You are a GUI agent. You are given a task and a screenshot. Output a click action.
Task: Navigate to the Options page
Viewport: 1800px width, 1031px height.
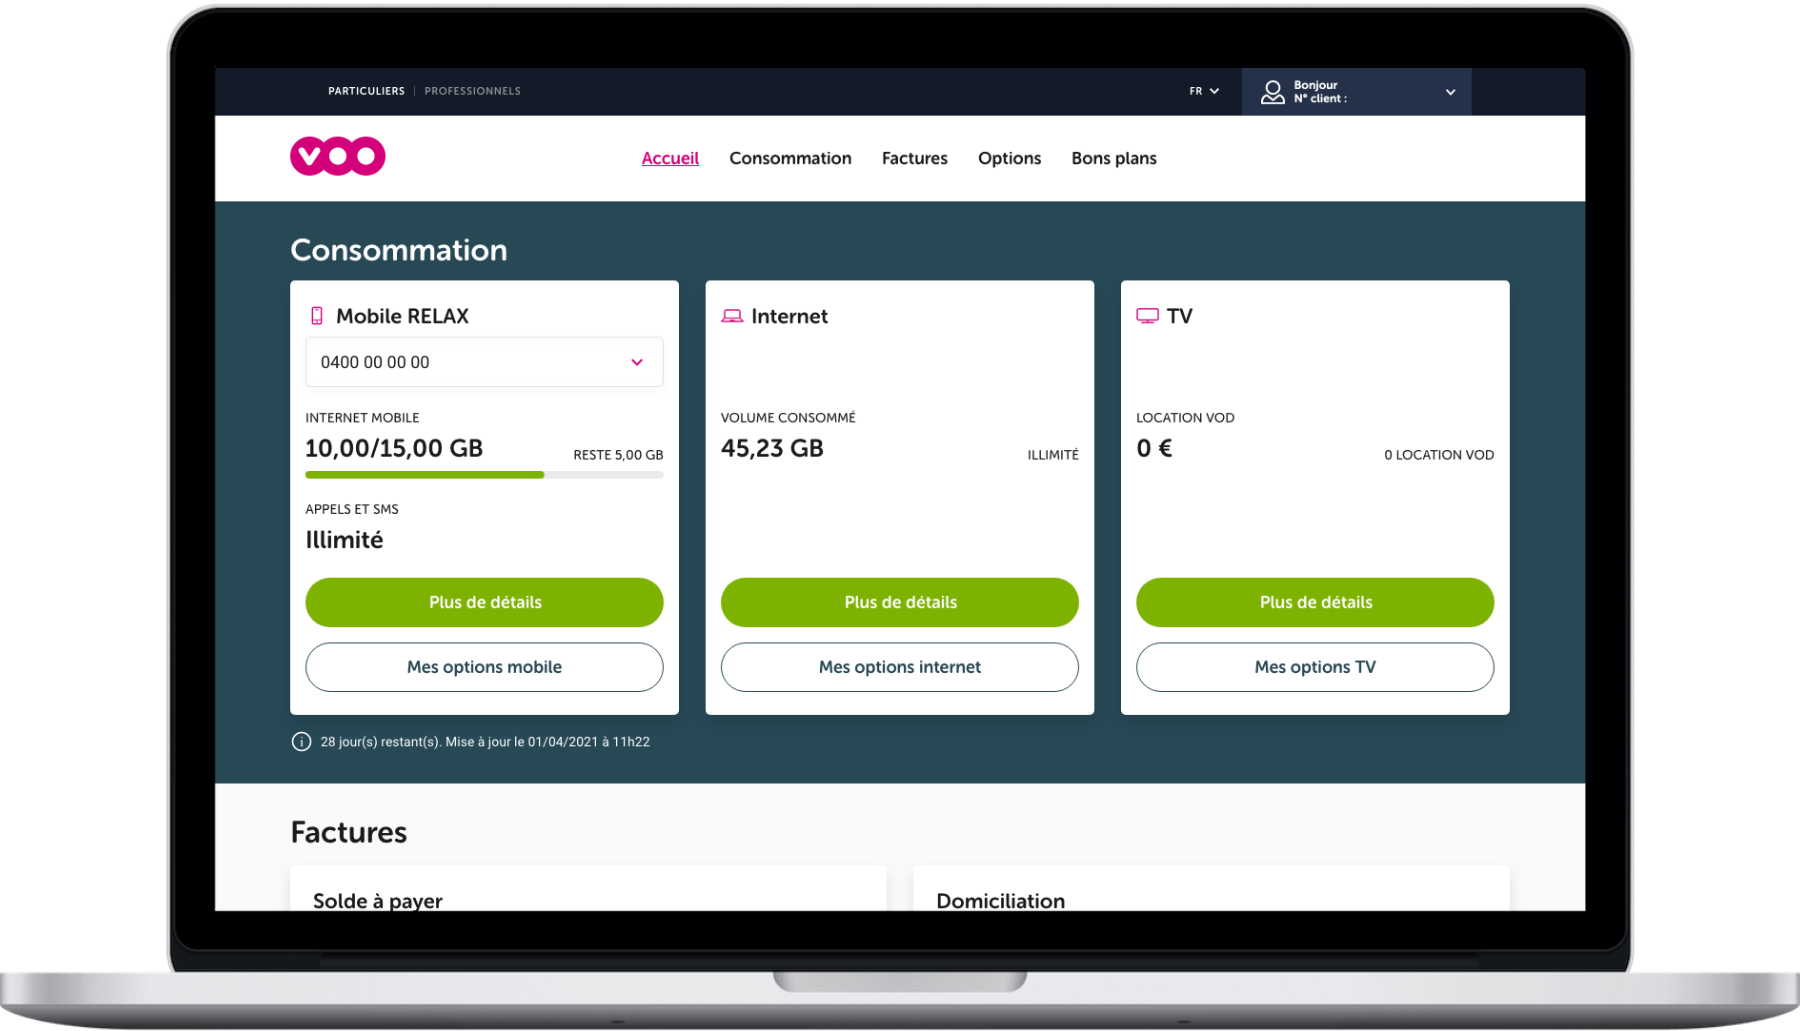pyautogui.click(x=1009, y=158)
